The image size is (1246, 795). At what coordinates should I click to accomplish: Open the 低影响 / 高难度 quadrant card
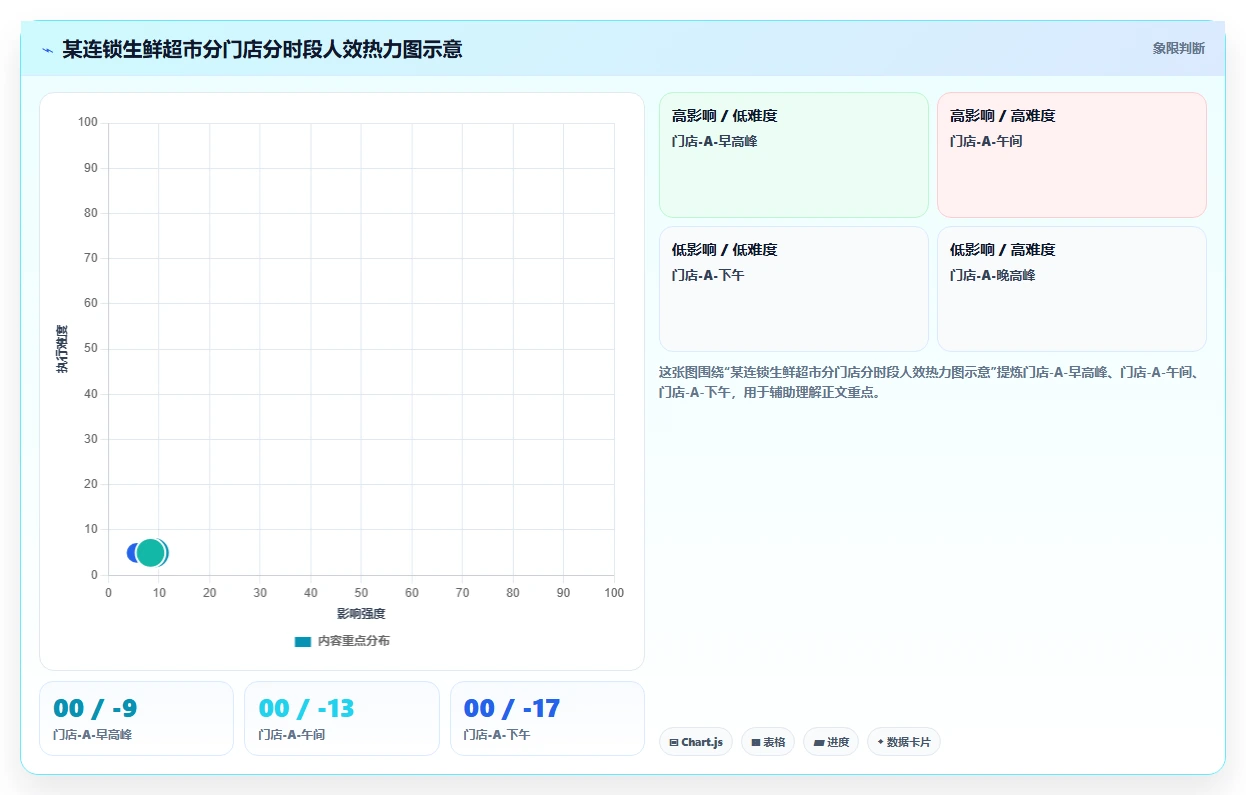point(1072,289)
